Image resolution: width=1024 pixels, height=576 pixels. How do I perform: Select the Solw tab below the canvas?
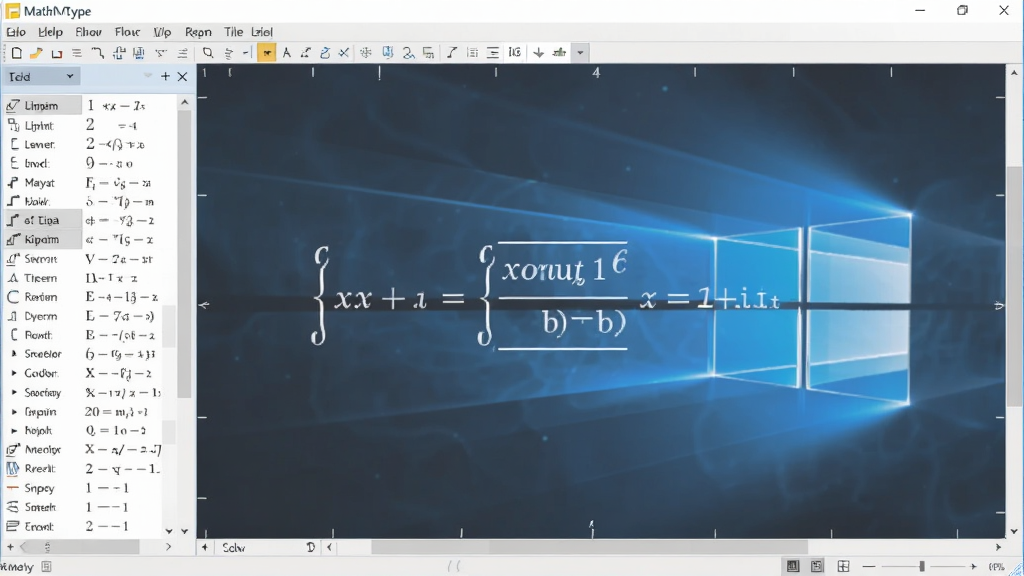point(234,547)
